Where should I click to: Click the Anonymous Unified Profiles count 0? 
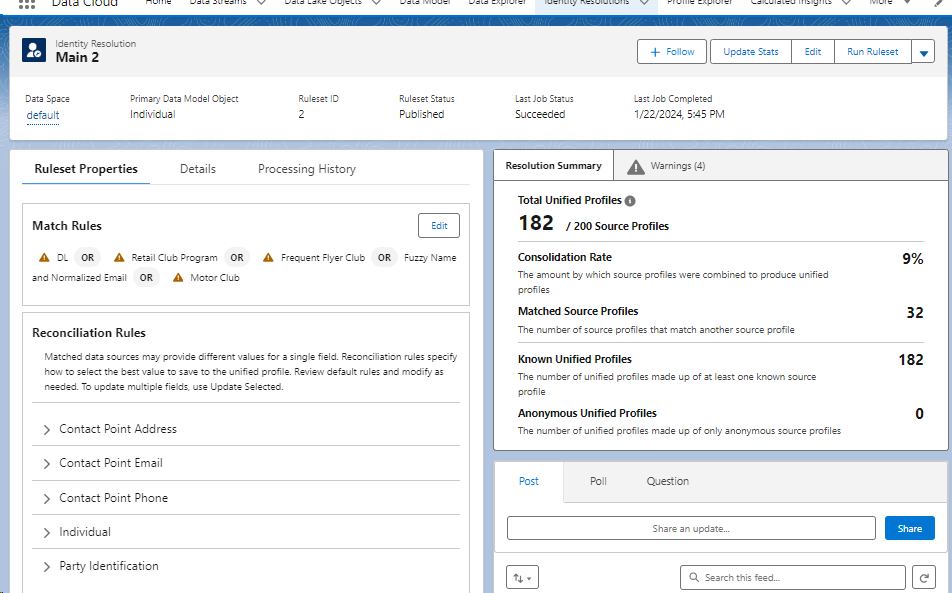pyautogui.click(x=919, y=414)
